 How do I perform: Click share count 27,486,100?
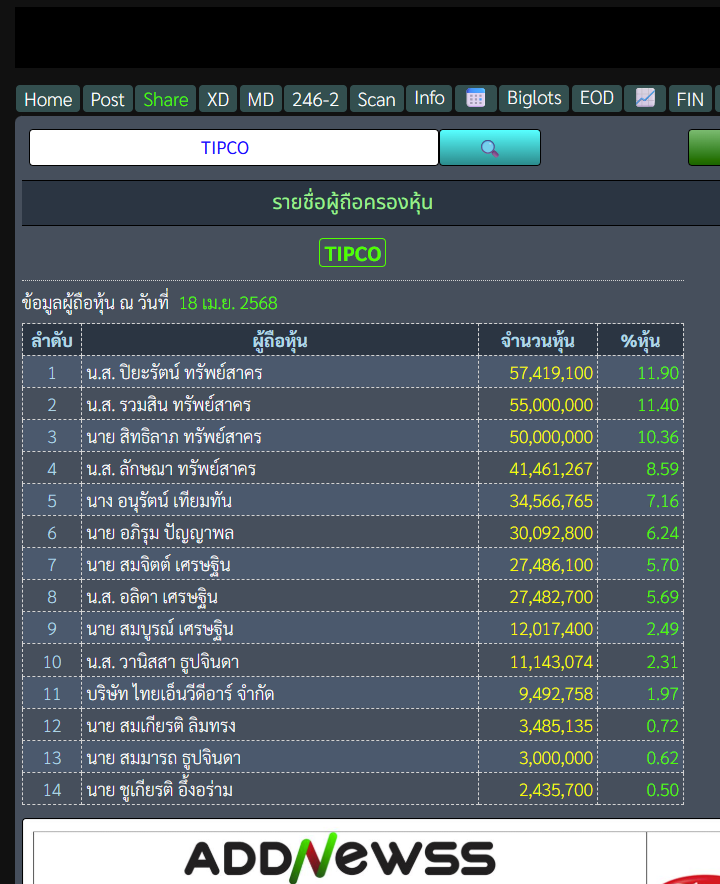click(551, 565)
